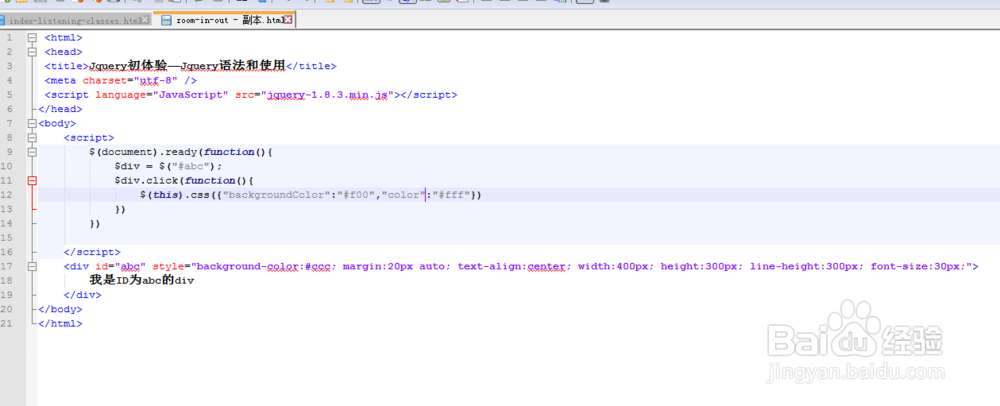
Task: Click "$div.click(function(){" on line 11
Action: tap(184, 180)
